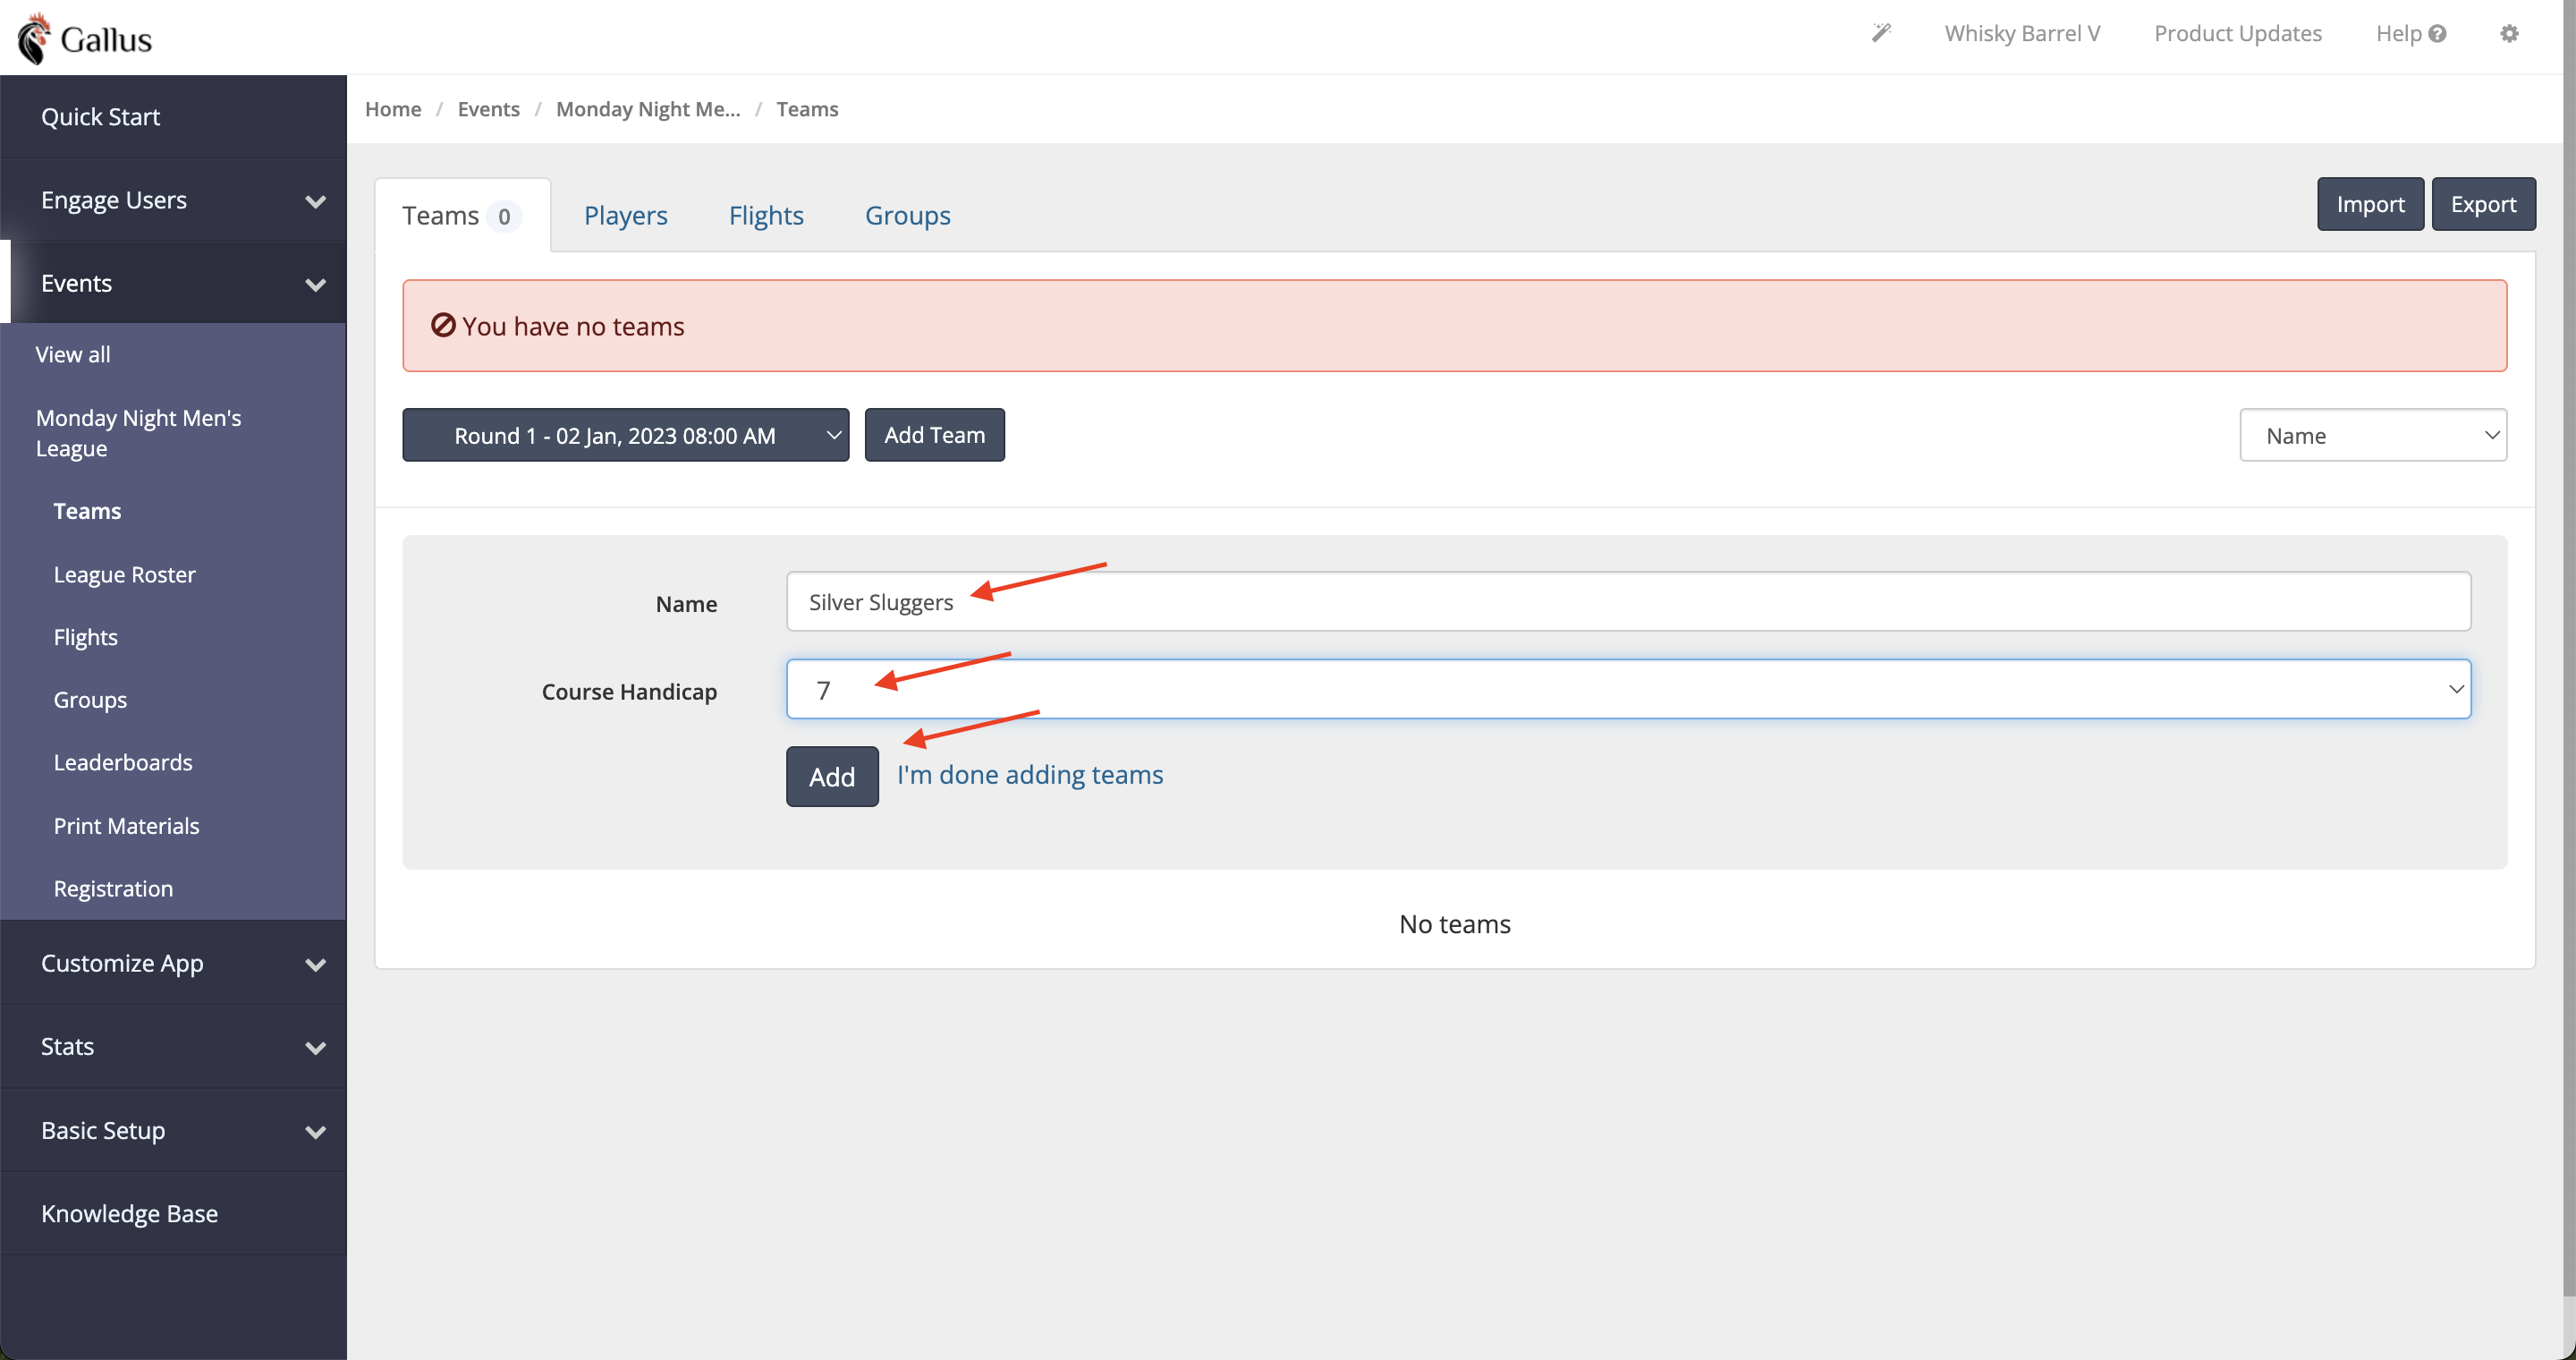Click the Export button
This screenshot has height=1360, width=2576.
click(2483, 204)
